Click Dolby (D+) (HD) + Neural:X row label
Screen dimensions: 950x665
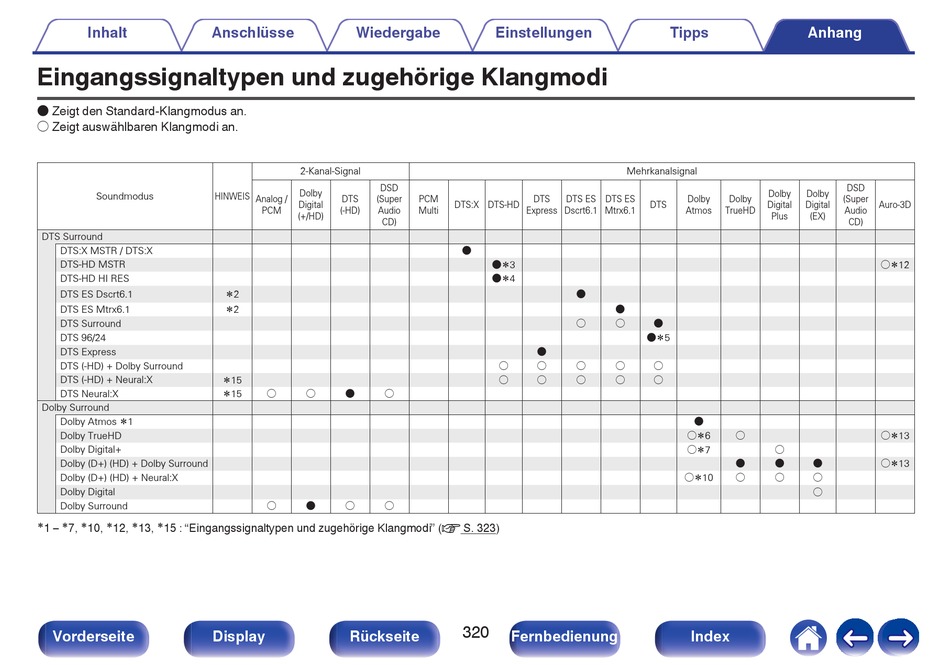(119, 478)
